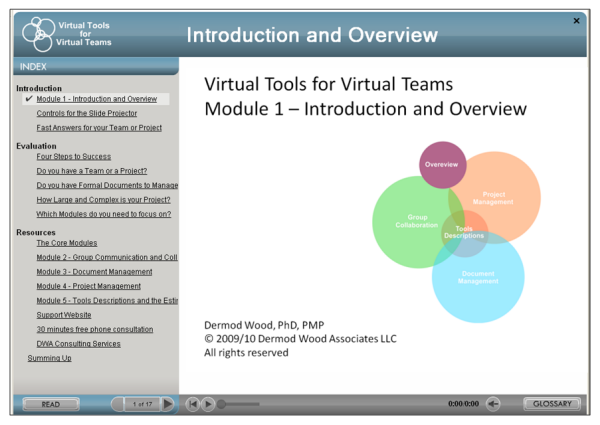Click the previous slide arrow button
600x425 pixels.
click(x=118, y=404)
